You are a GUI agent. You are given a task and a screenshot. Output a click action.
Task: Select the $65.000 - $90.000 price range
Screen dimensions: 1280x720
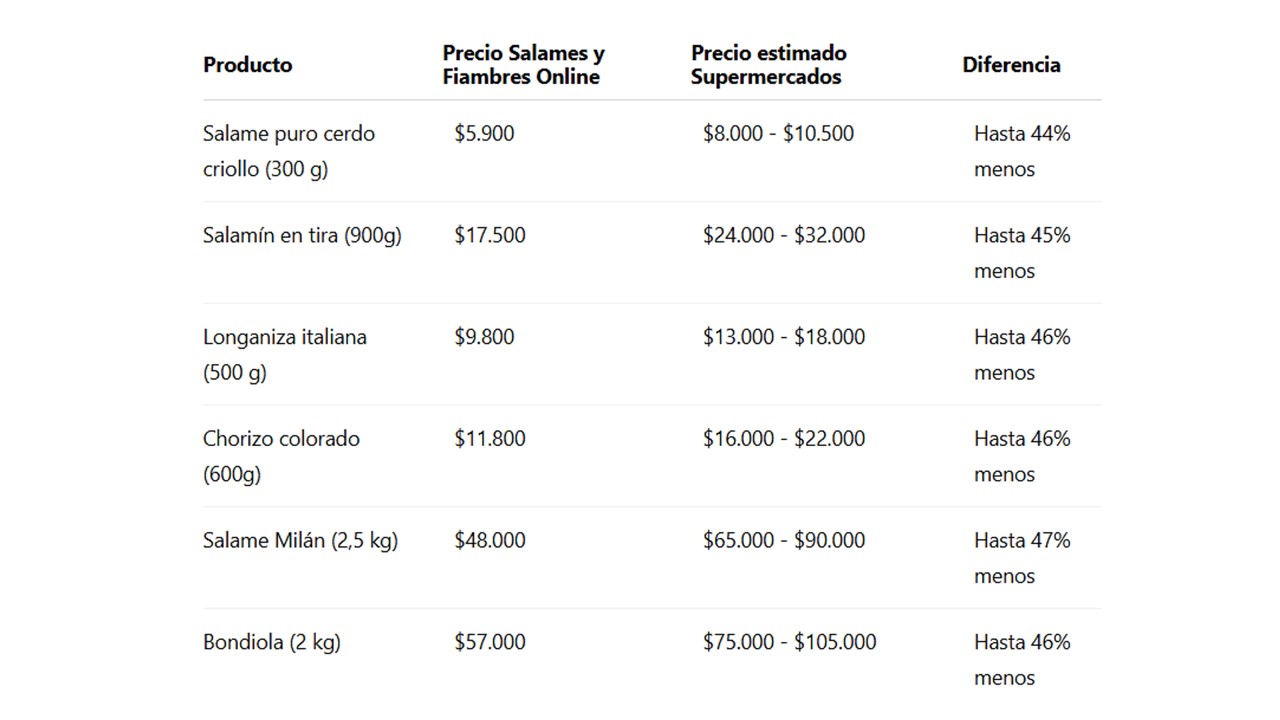[784, 540]
